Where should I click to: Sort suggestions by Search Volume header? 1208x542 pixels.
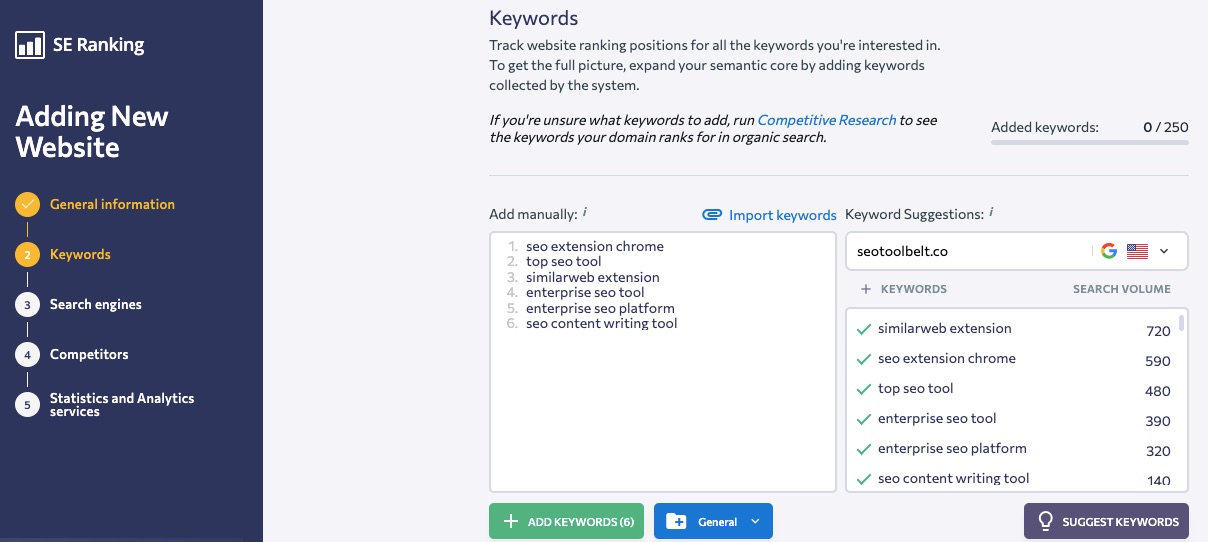tap(1121, 289)
